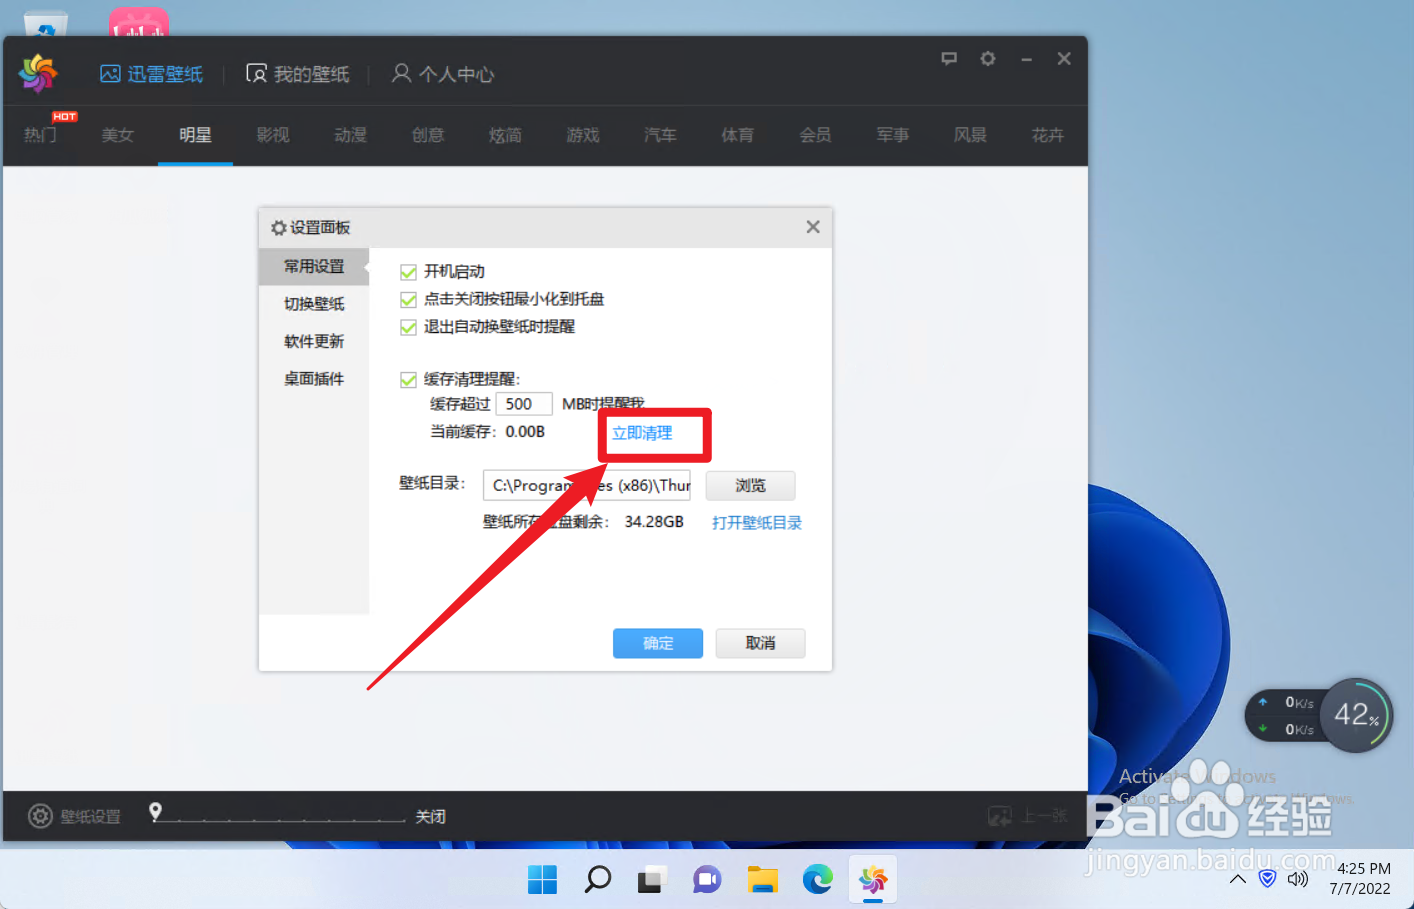Viewport: 1414px width, 909px height.
Task: Select the 创意 category
Action: (428, 135)
